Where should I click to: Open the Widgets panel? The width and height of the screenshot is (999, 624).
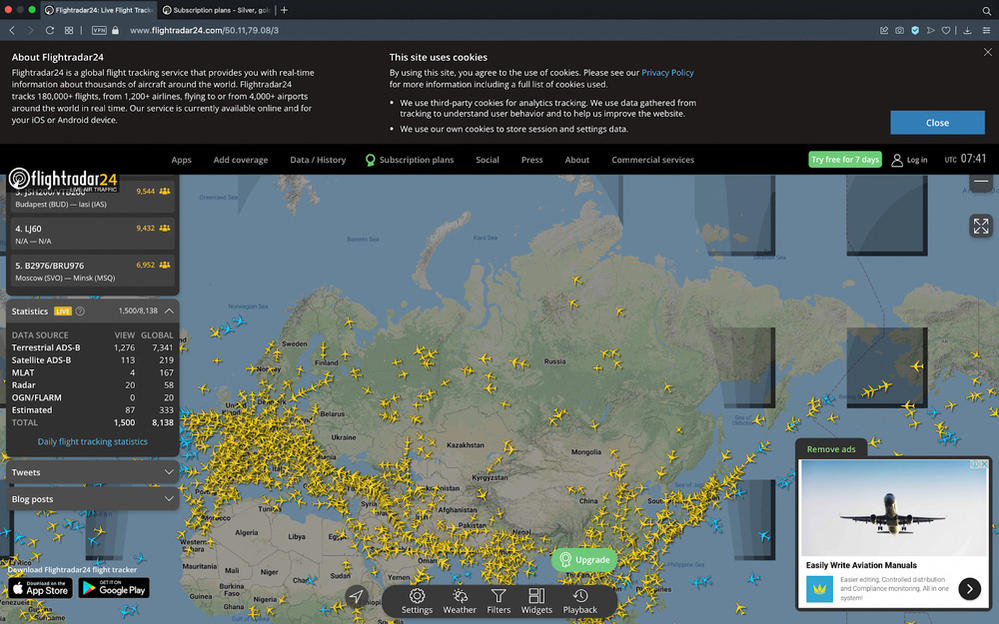536,601
